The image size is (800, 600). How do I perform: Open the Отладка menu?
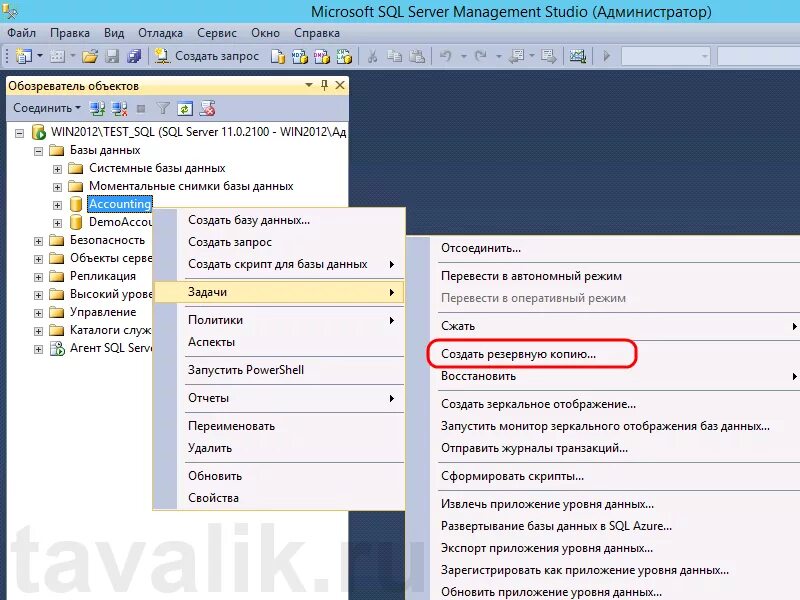click(160, 33)
